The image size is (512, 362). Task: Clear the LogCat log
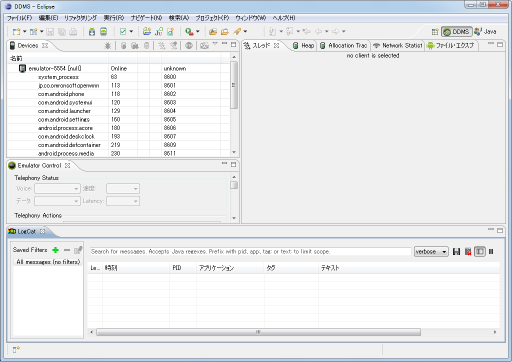tap(468, 252)
